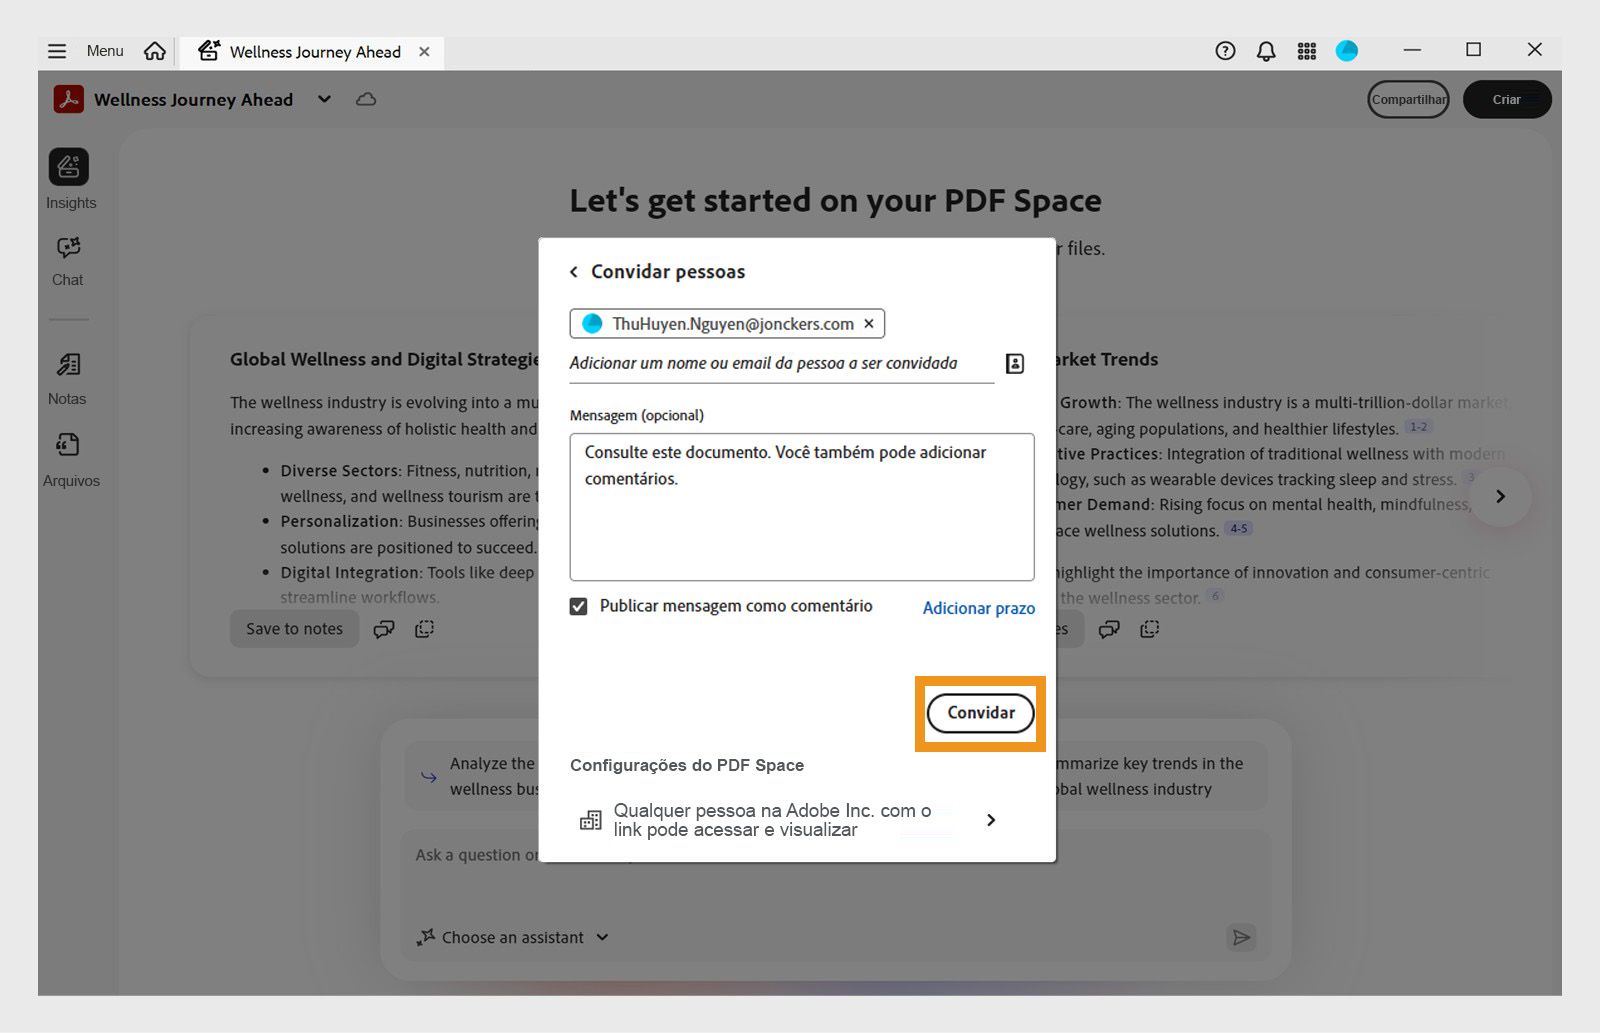1600x1033 pixels.
Task: Click the Adicionar prazo link
Action: click(978, 608)
